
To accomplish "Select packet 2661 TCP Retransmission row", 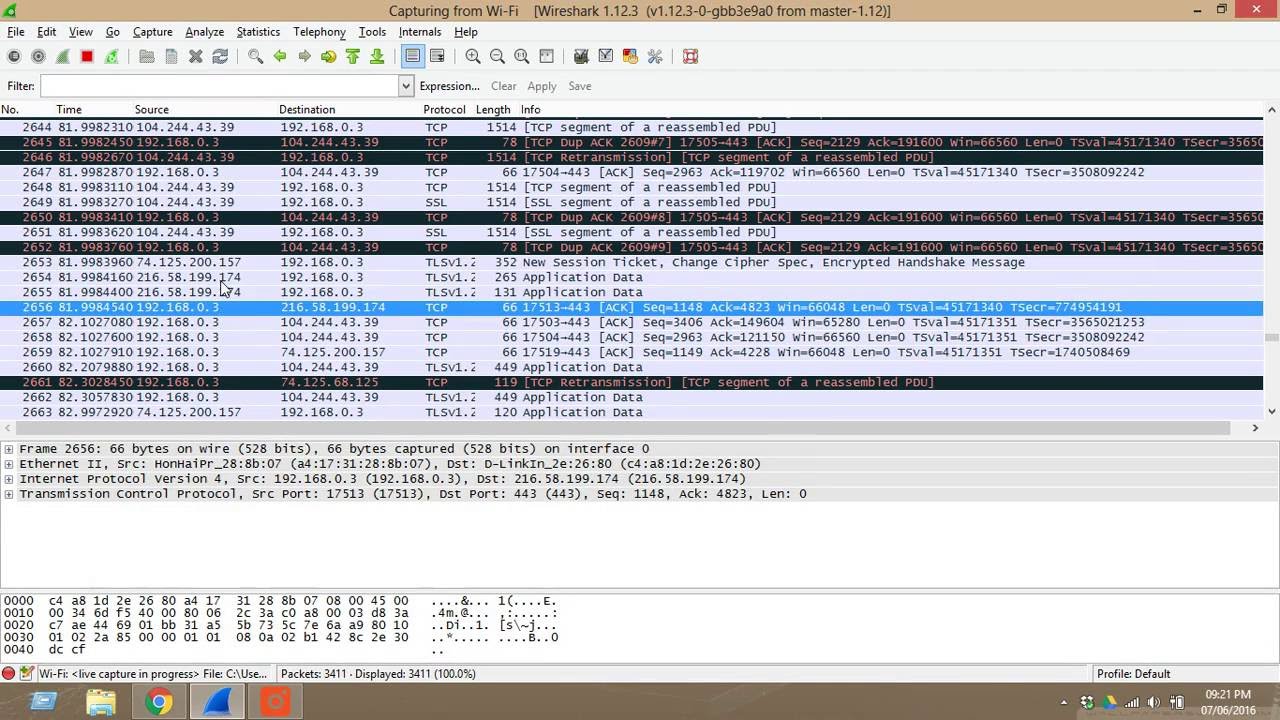I will [x=632, y=382].
